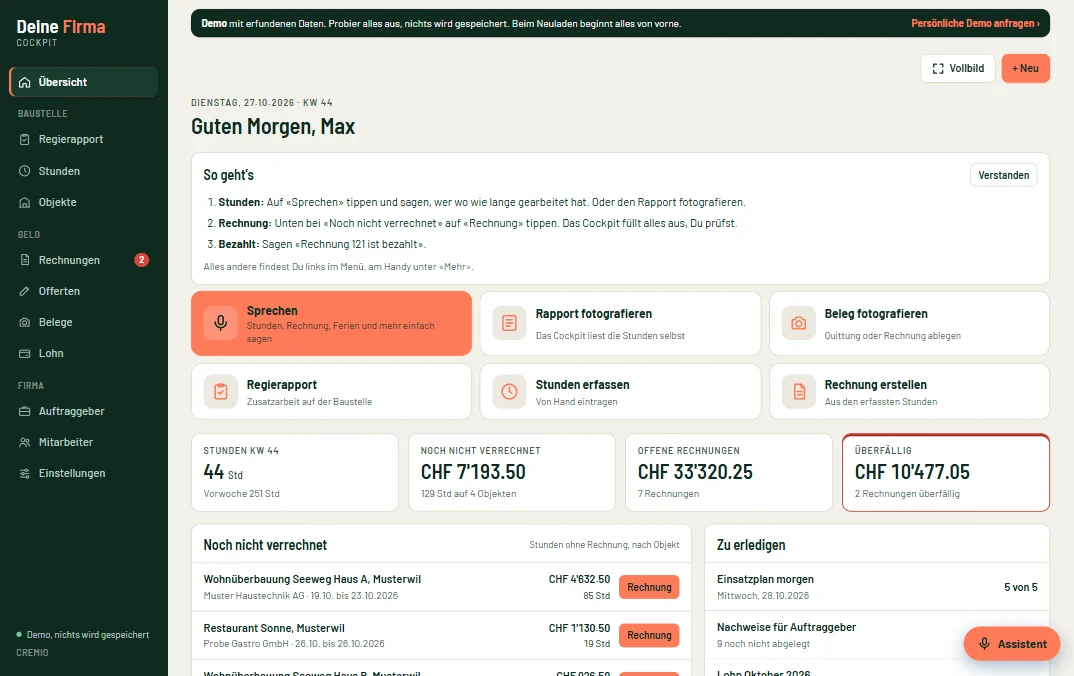
Task: Click the clock icon on Stunden erfassen card
Action: 510,392
